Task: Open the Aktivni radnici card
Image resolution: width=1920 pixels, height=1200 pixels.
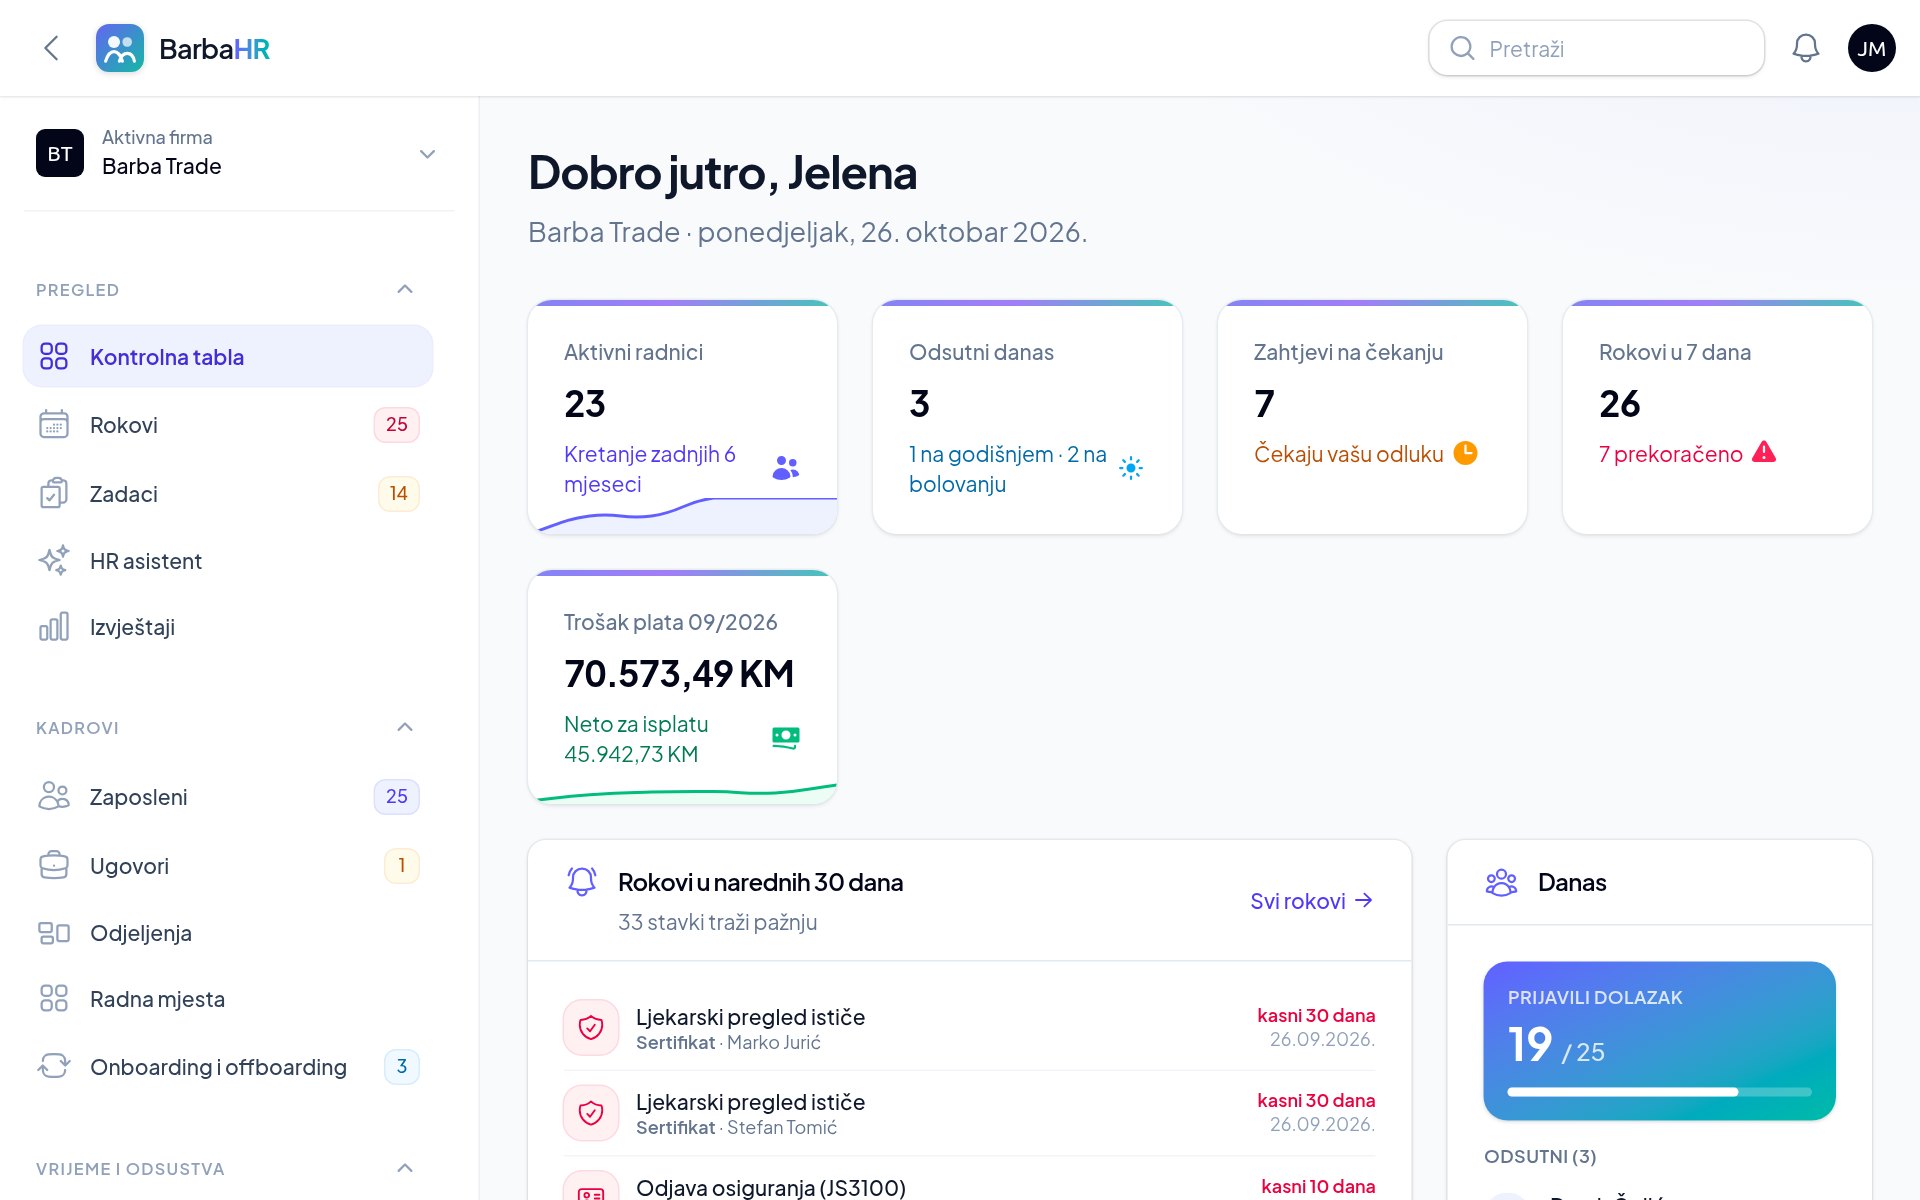Action: click(x=682, y=417)
